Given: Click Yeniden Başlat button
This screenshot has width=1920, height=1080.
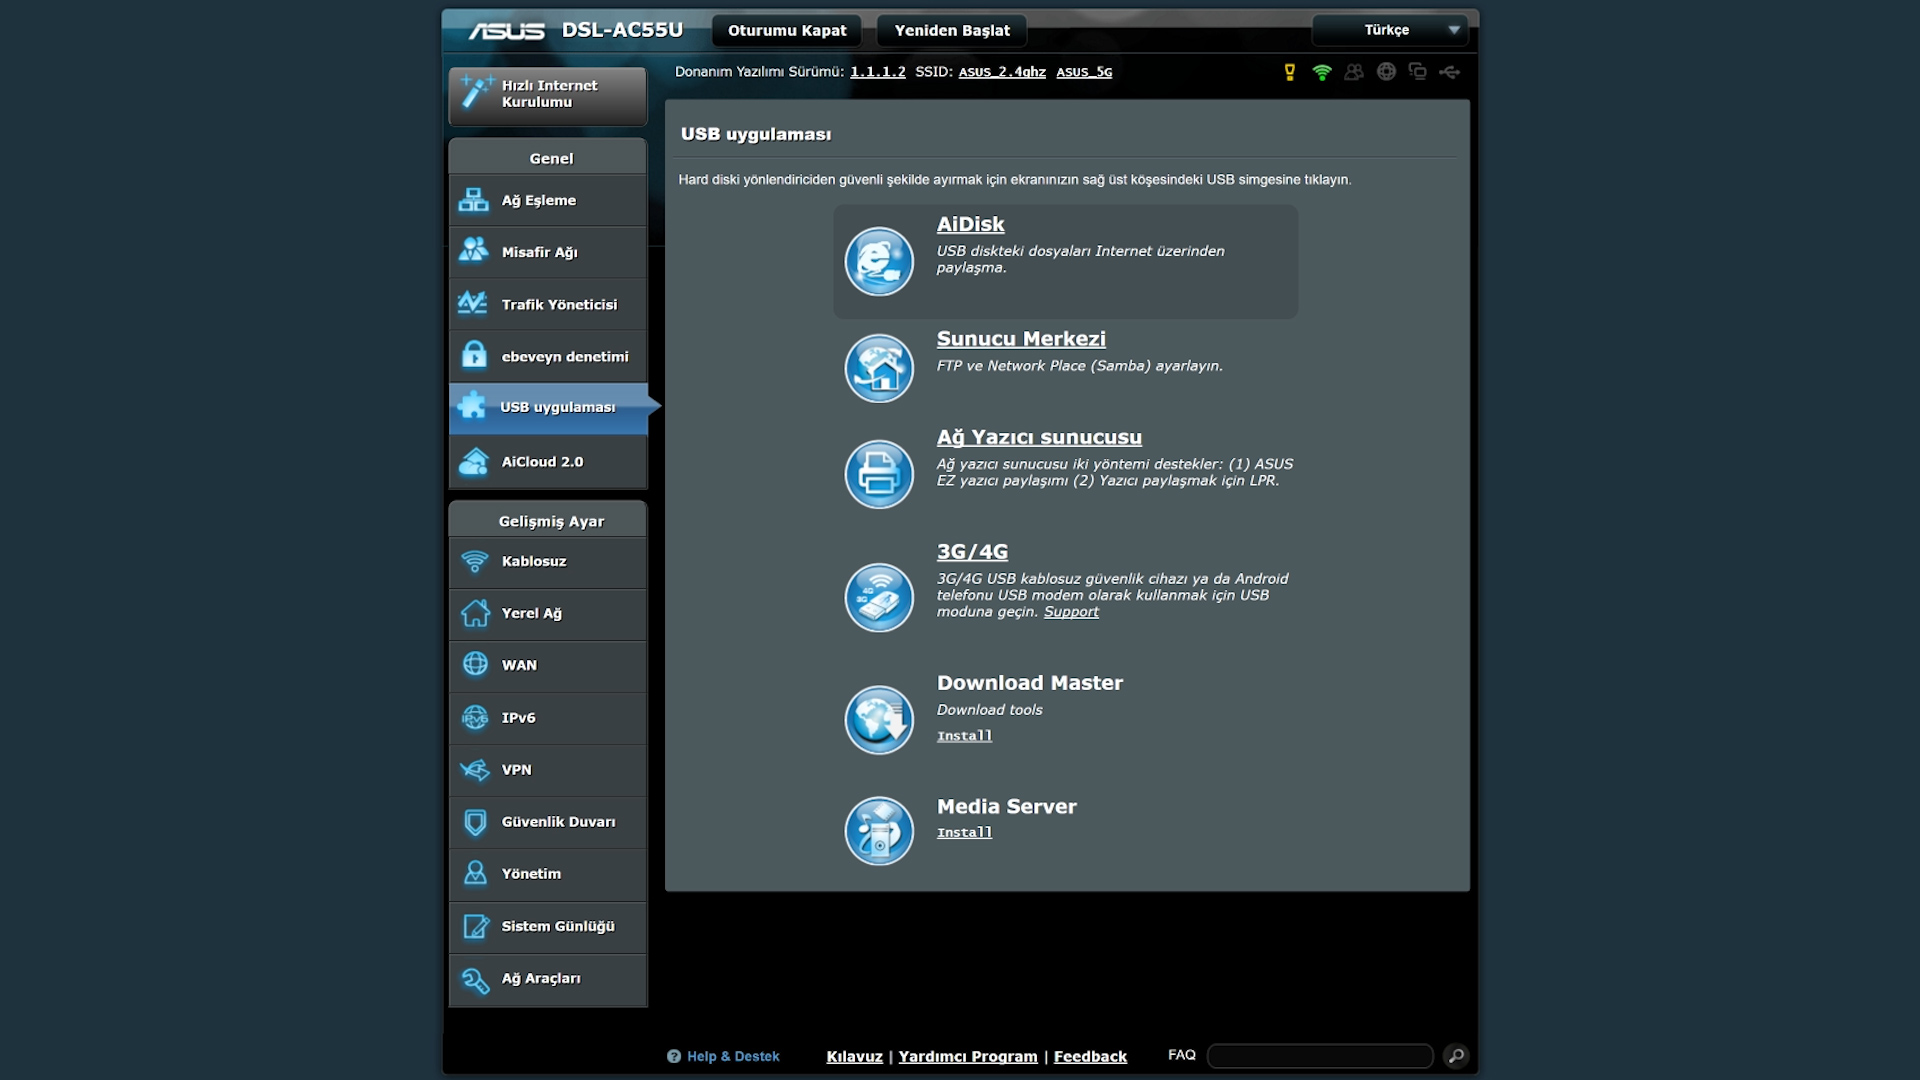Looking at the screenshot, I should 952,30.
